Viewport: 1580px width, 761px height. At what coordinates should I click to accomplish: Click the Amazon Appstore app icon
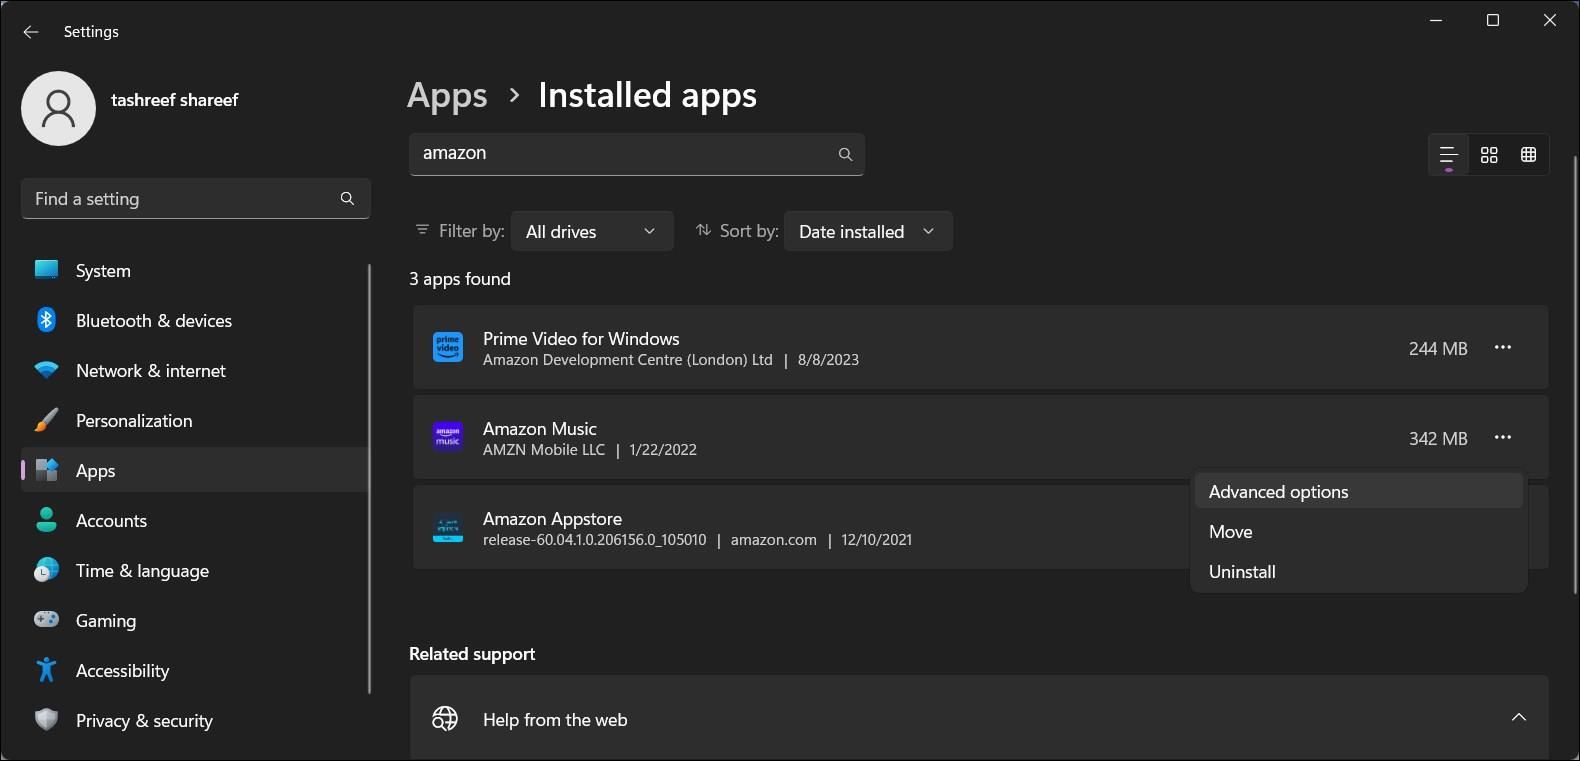pos(448,528)
